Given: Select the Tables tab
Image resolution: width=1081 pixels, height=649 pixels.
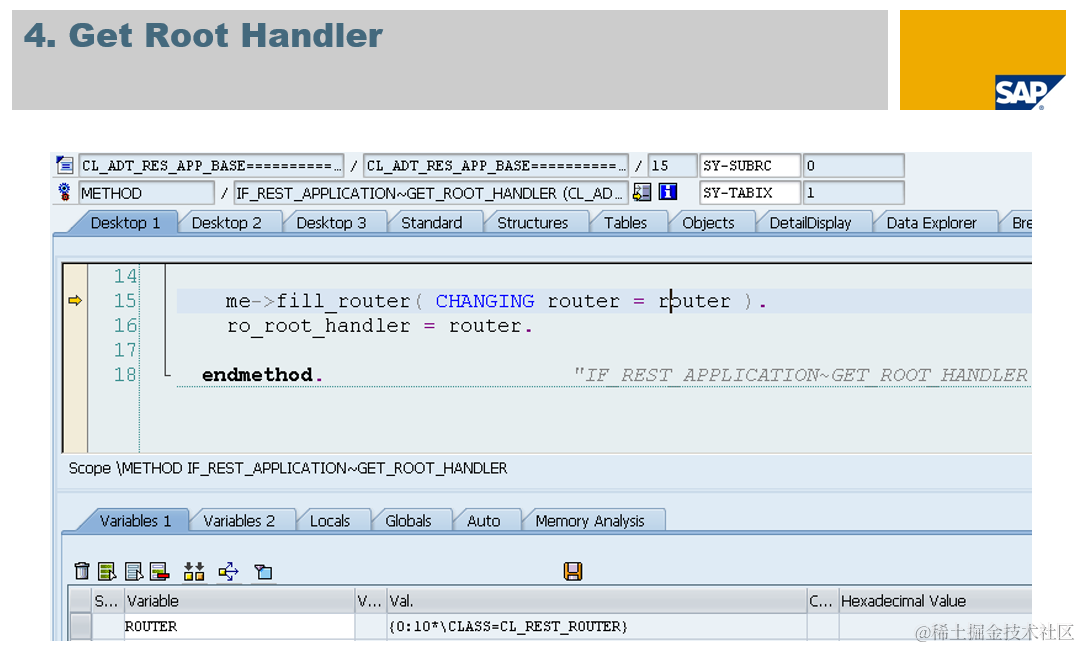Looking at the screenshot, I should tap(625, 223).
